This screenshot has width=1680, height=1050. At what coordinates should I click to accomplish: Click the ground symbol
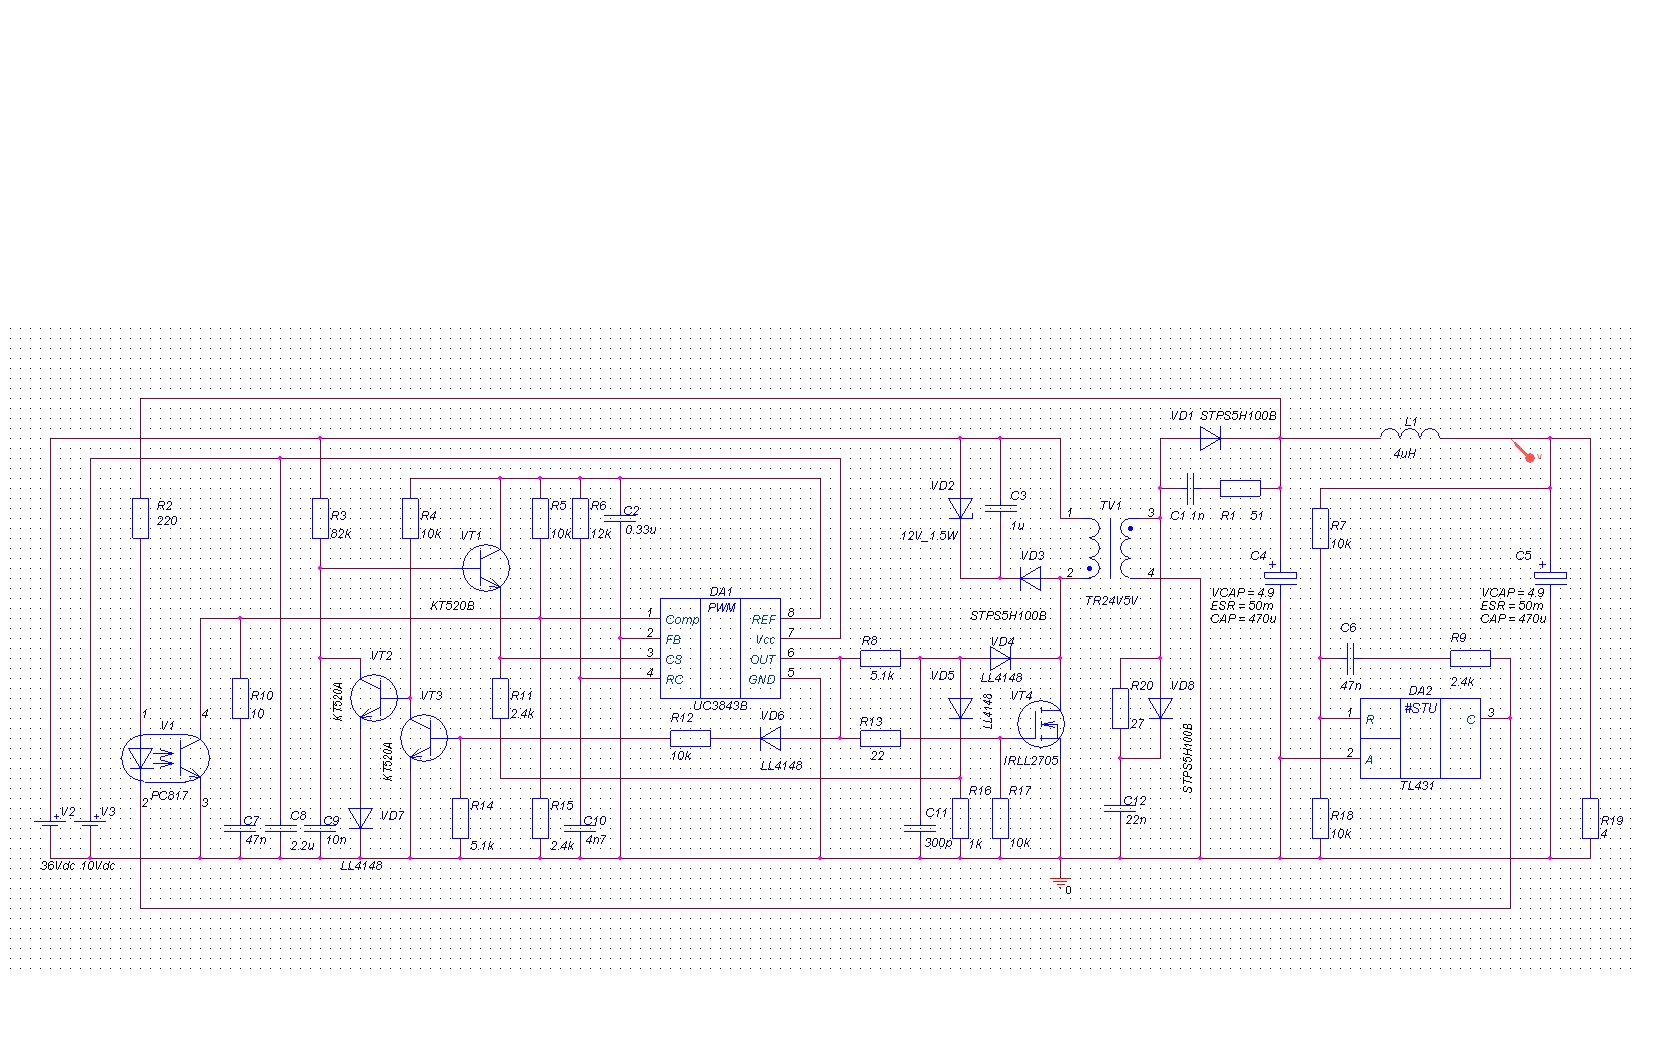click(1060, 881)
